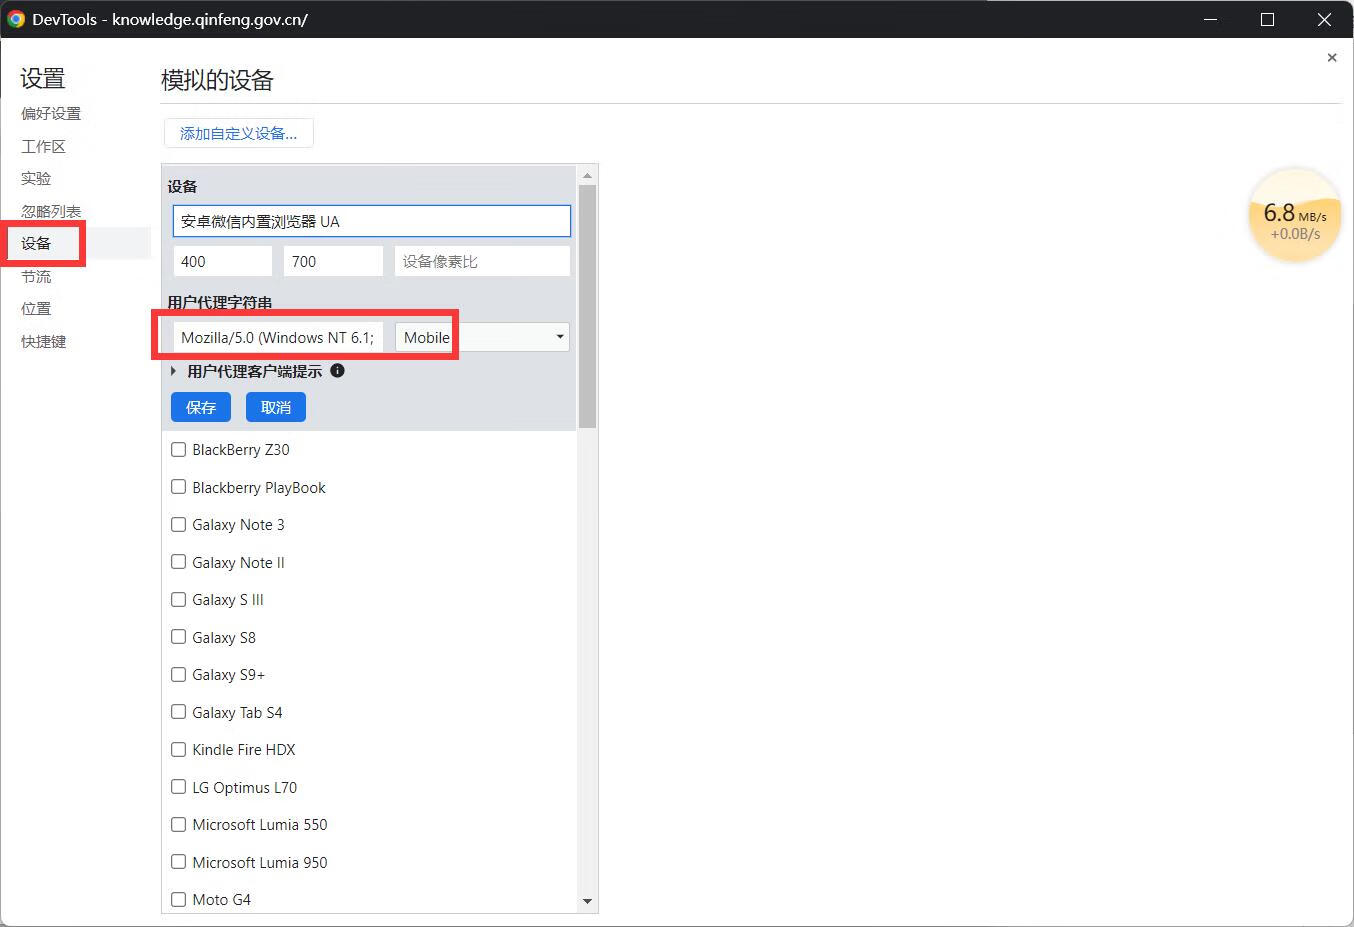The image size is (1354, 927).
Task: Click the device list scrollbar down arrow
Action: coord(587,901)
